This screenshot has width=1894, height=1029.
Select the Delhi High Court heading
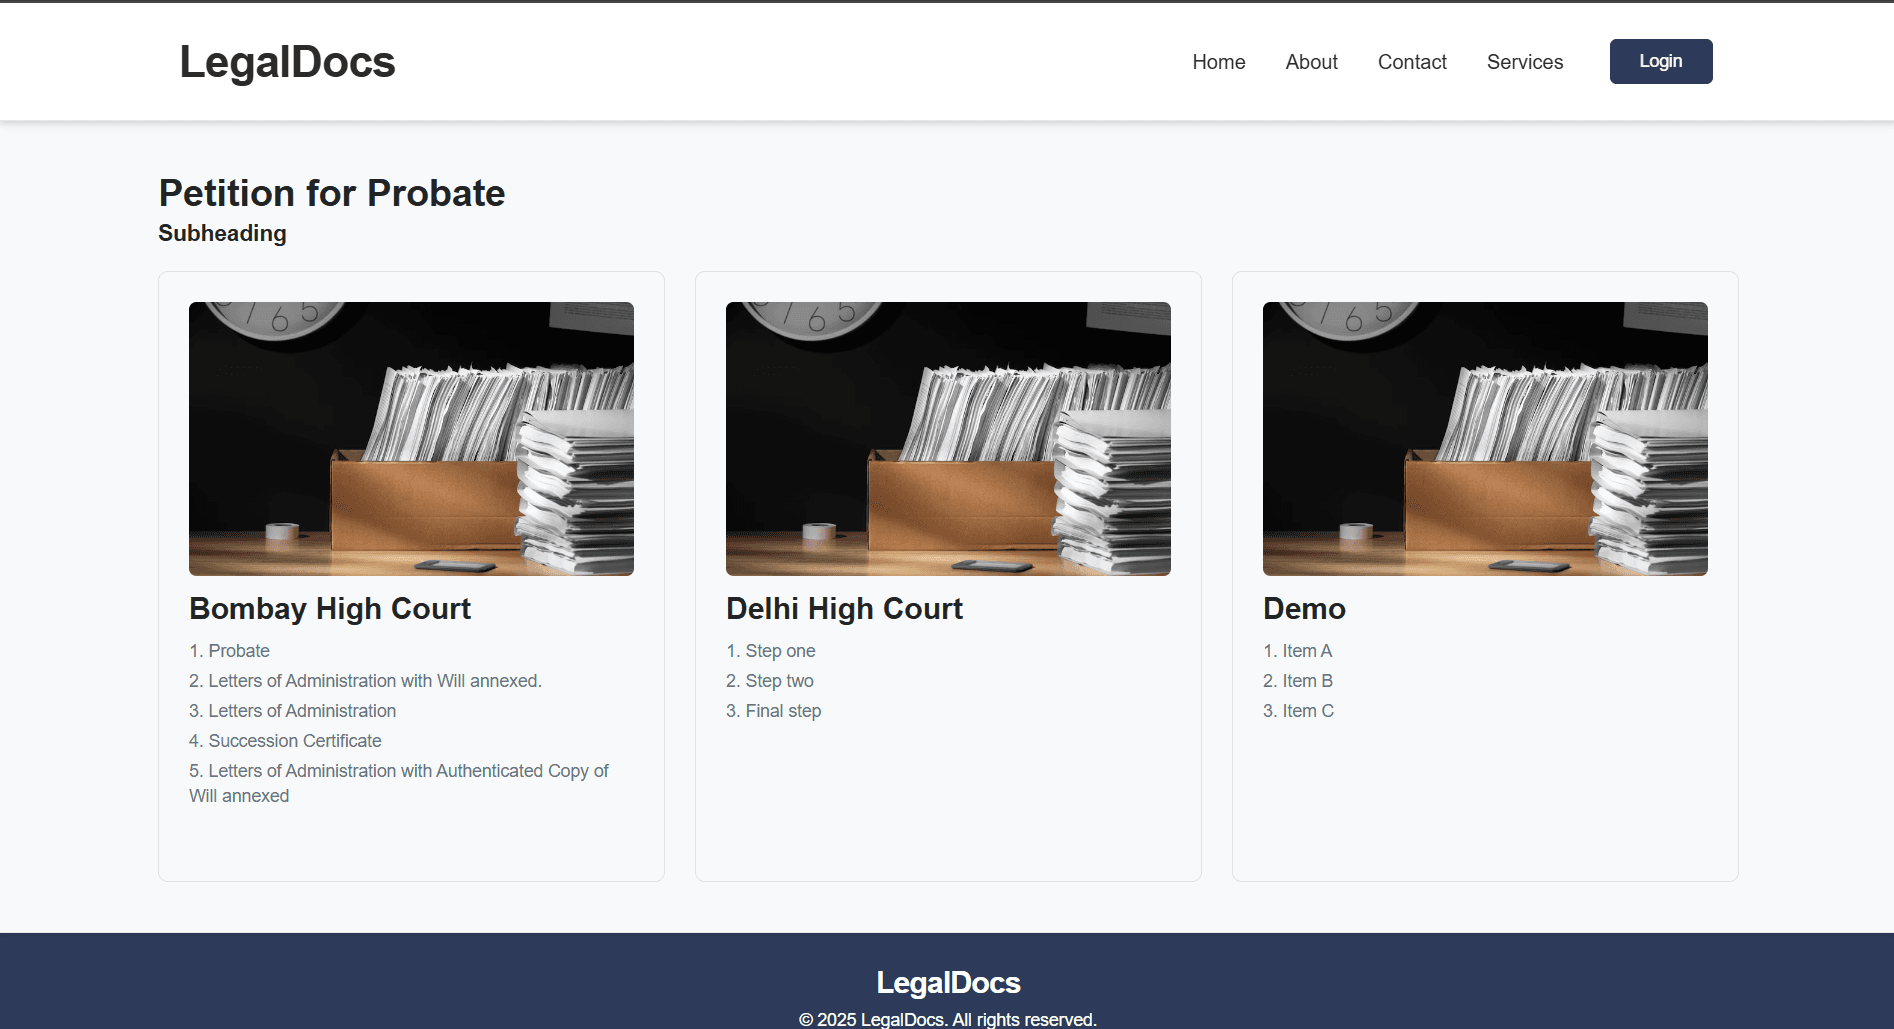click(x=844, y=608)
